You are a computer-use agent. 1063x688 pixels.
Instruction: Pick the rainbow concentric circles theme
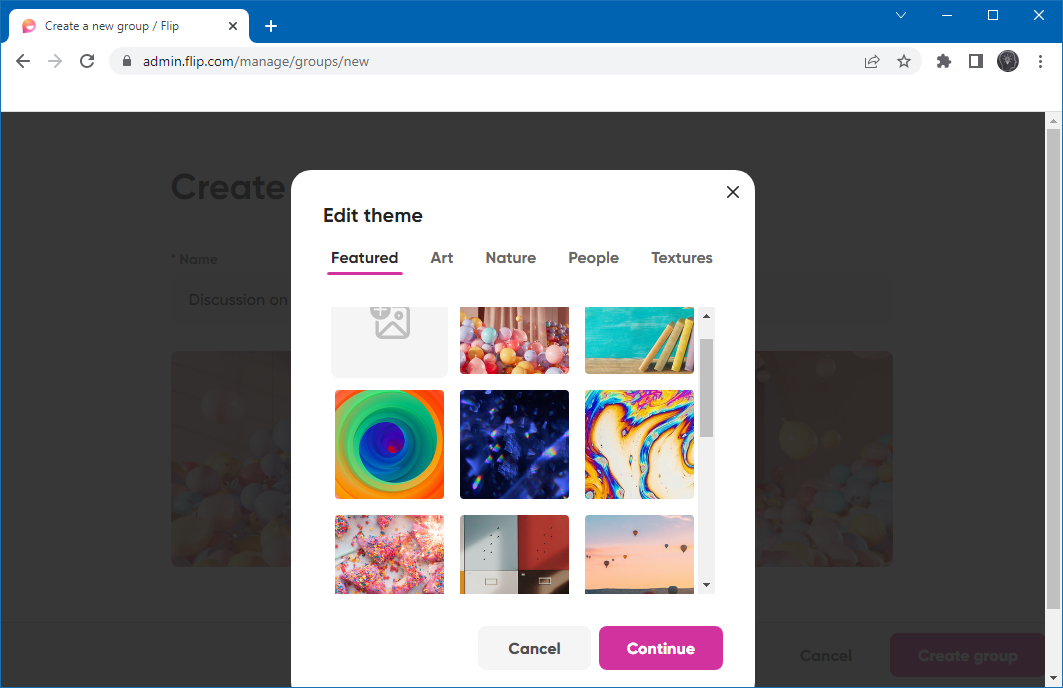pos(389,444)
